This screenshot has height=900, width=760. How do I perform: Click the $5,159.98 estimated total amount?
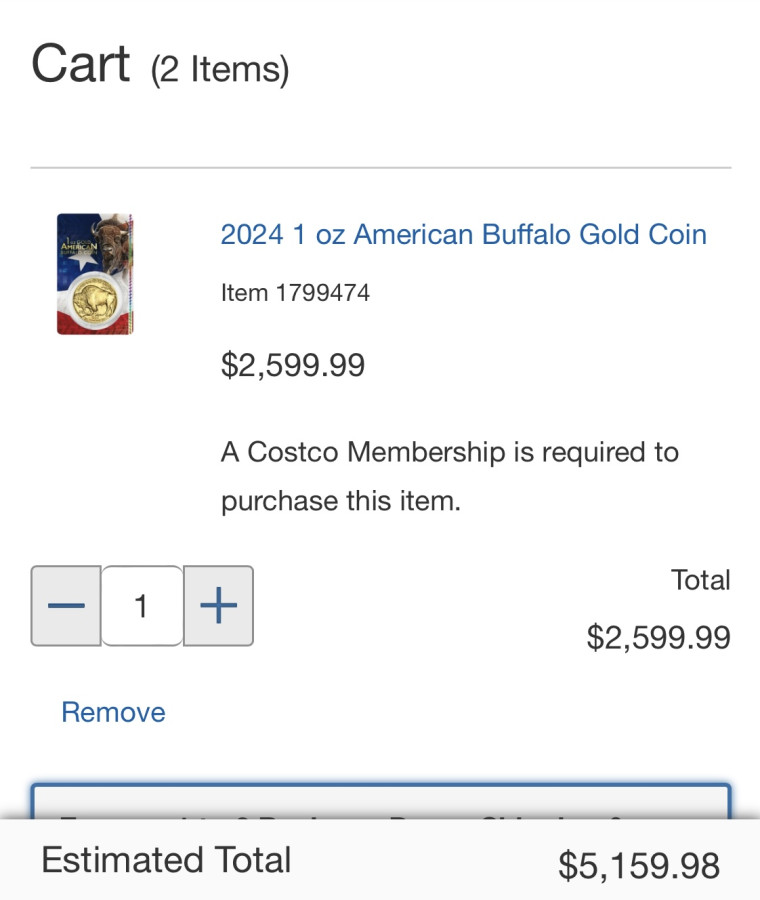[638, 865]
